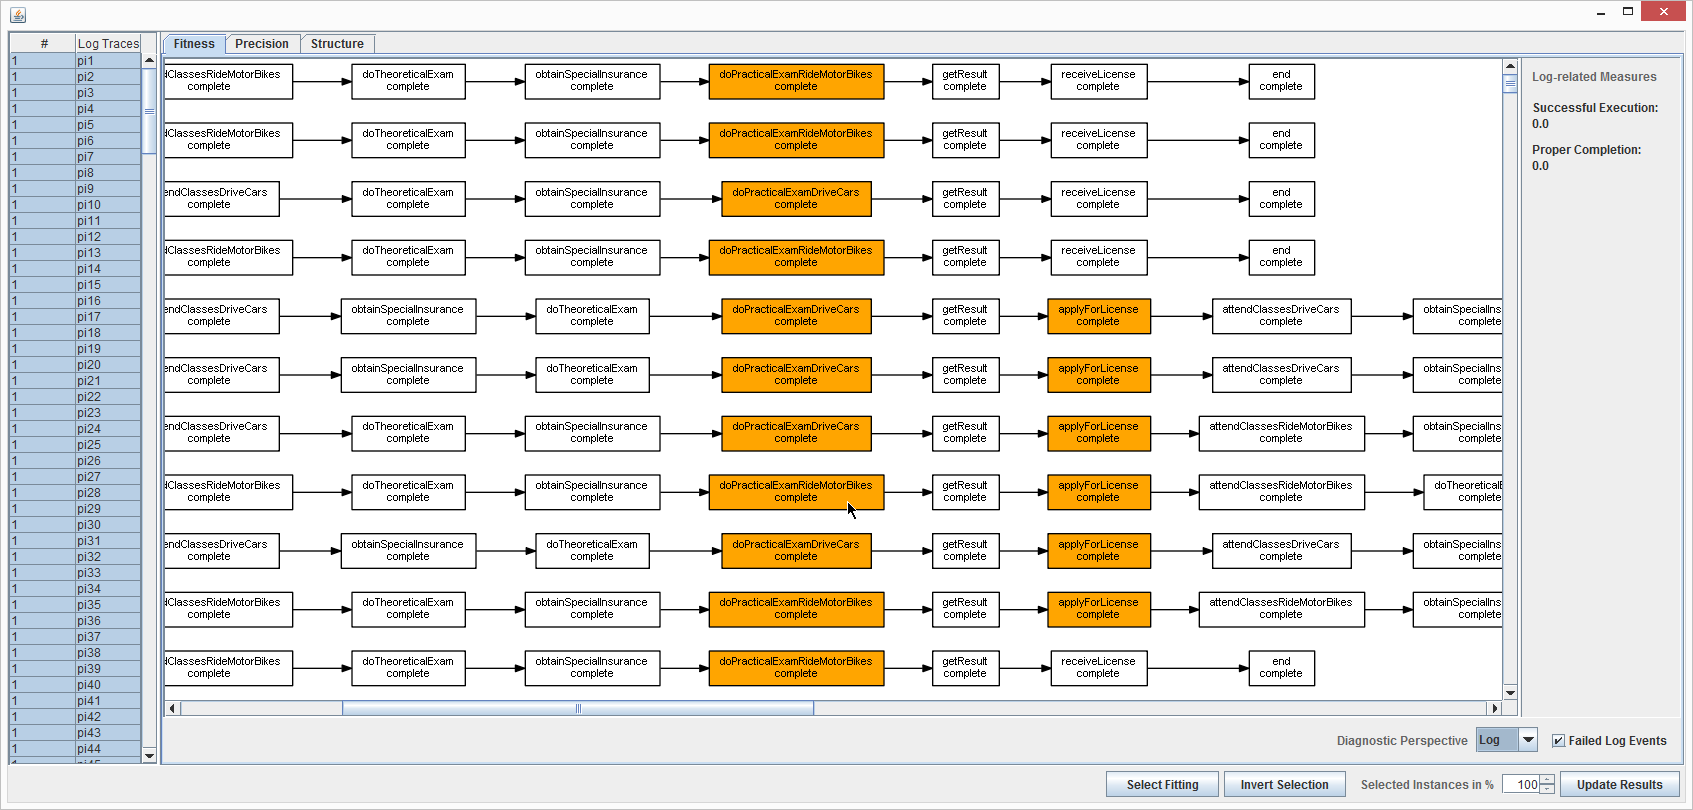Click the Successful Execution label
1693x810 pixels.
(1595, 108)
